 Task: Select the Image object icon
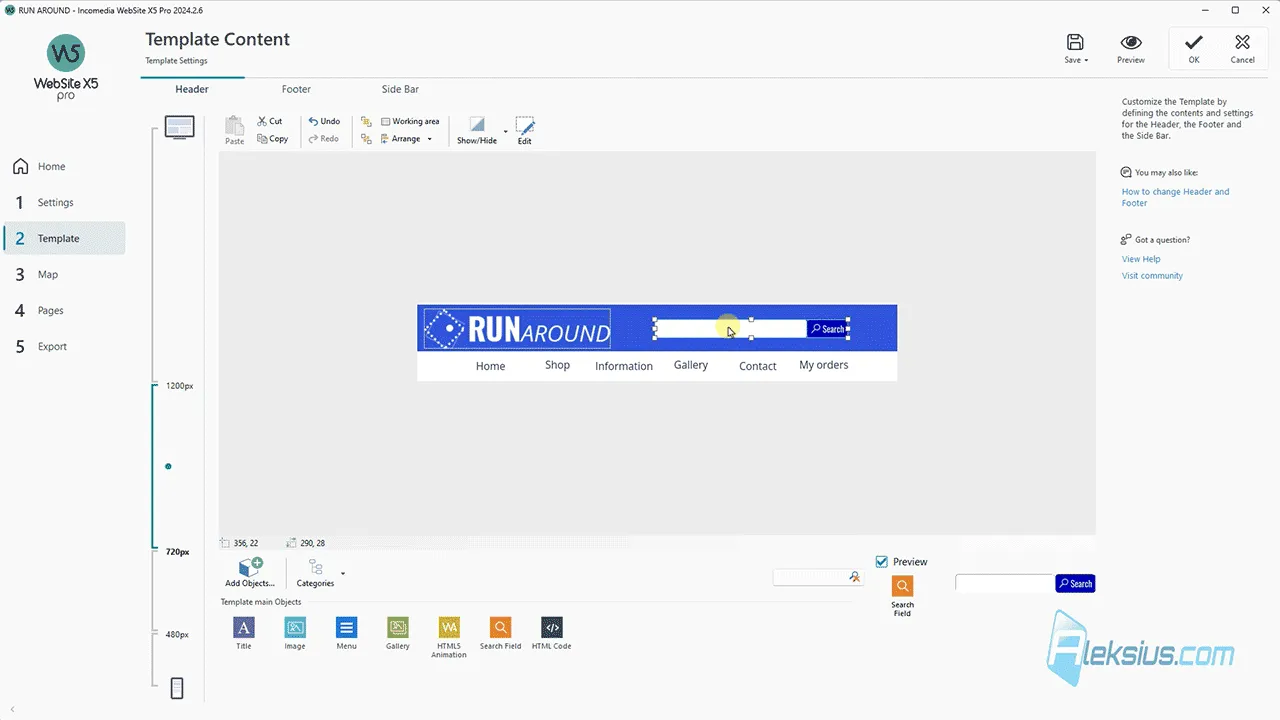(295, 627)
